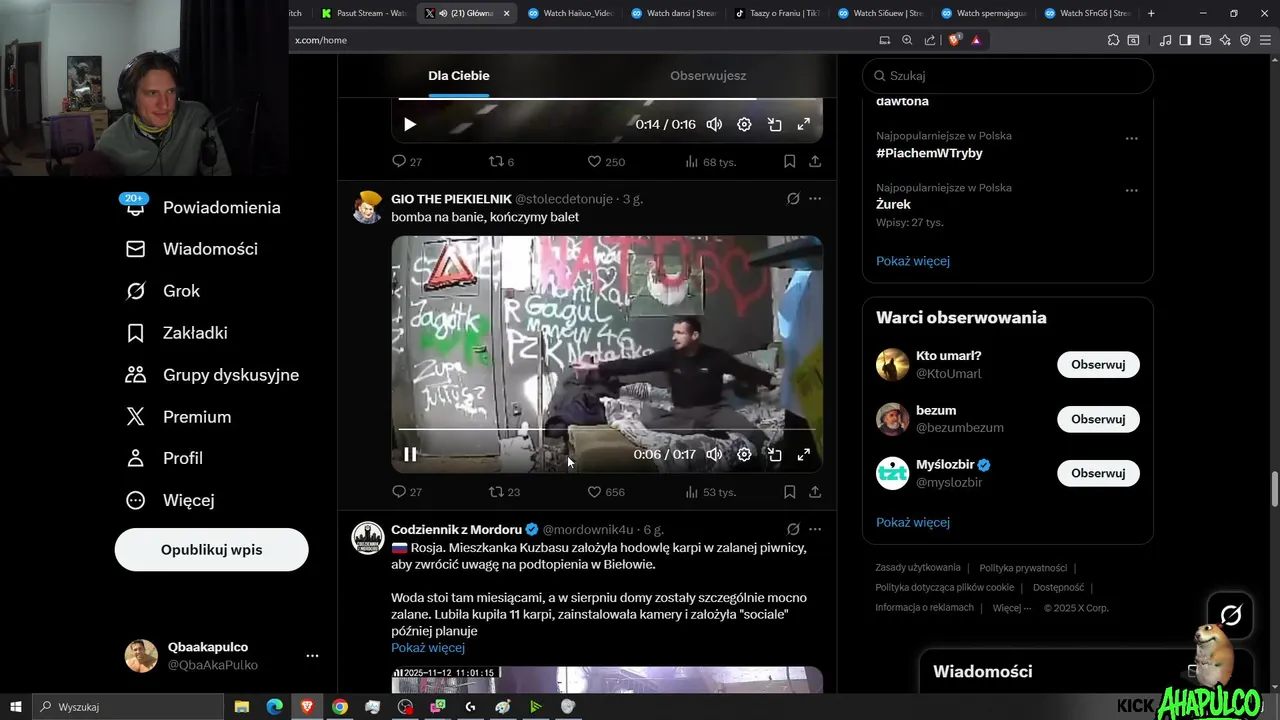
Task: Follow Kto umarl? with Obserwuj
Action: (1098, 365)
